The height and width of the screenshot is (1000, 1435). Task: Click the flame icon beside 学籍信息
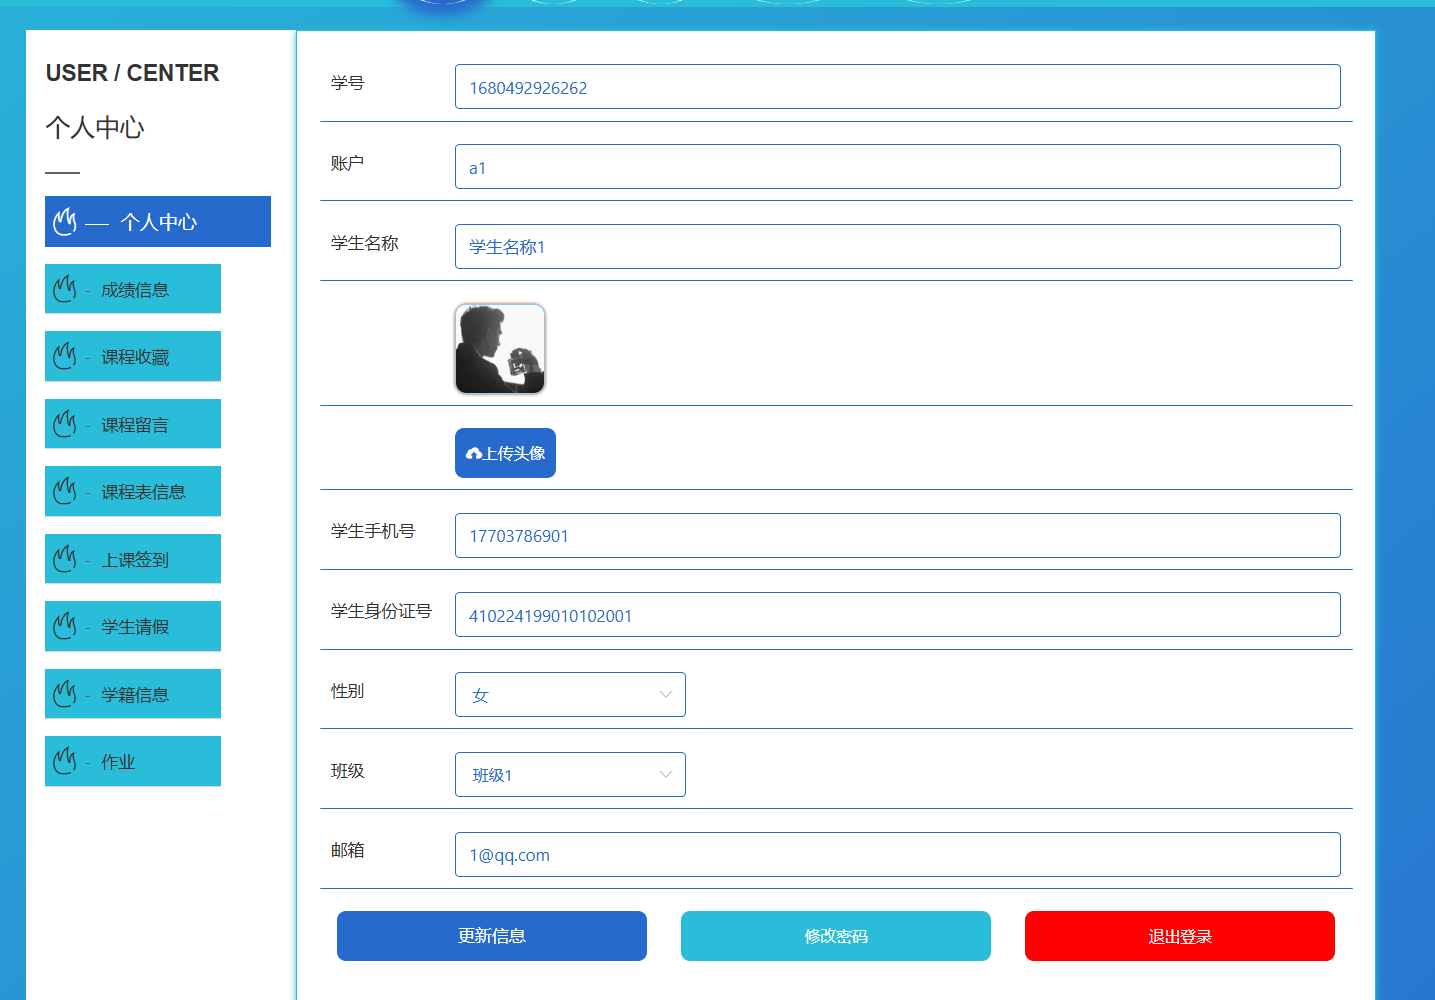(65, 694)
